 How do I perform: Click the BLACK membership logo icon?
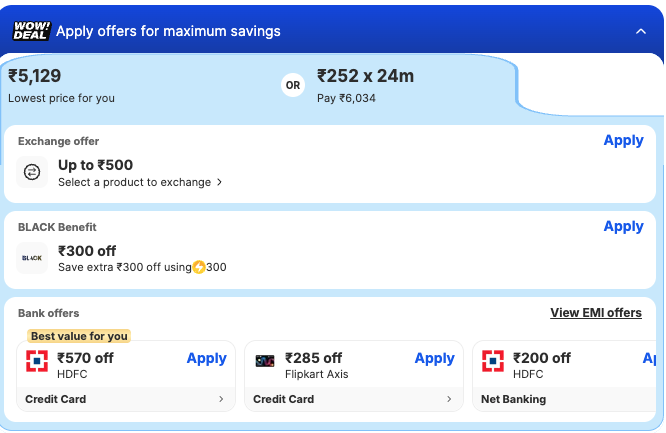click(x=32, y=259)
